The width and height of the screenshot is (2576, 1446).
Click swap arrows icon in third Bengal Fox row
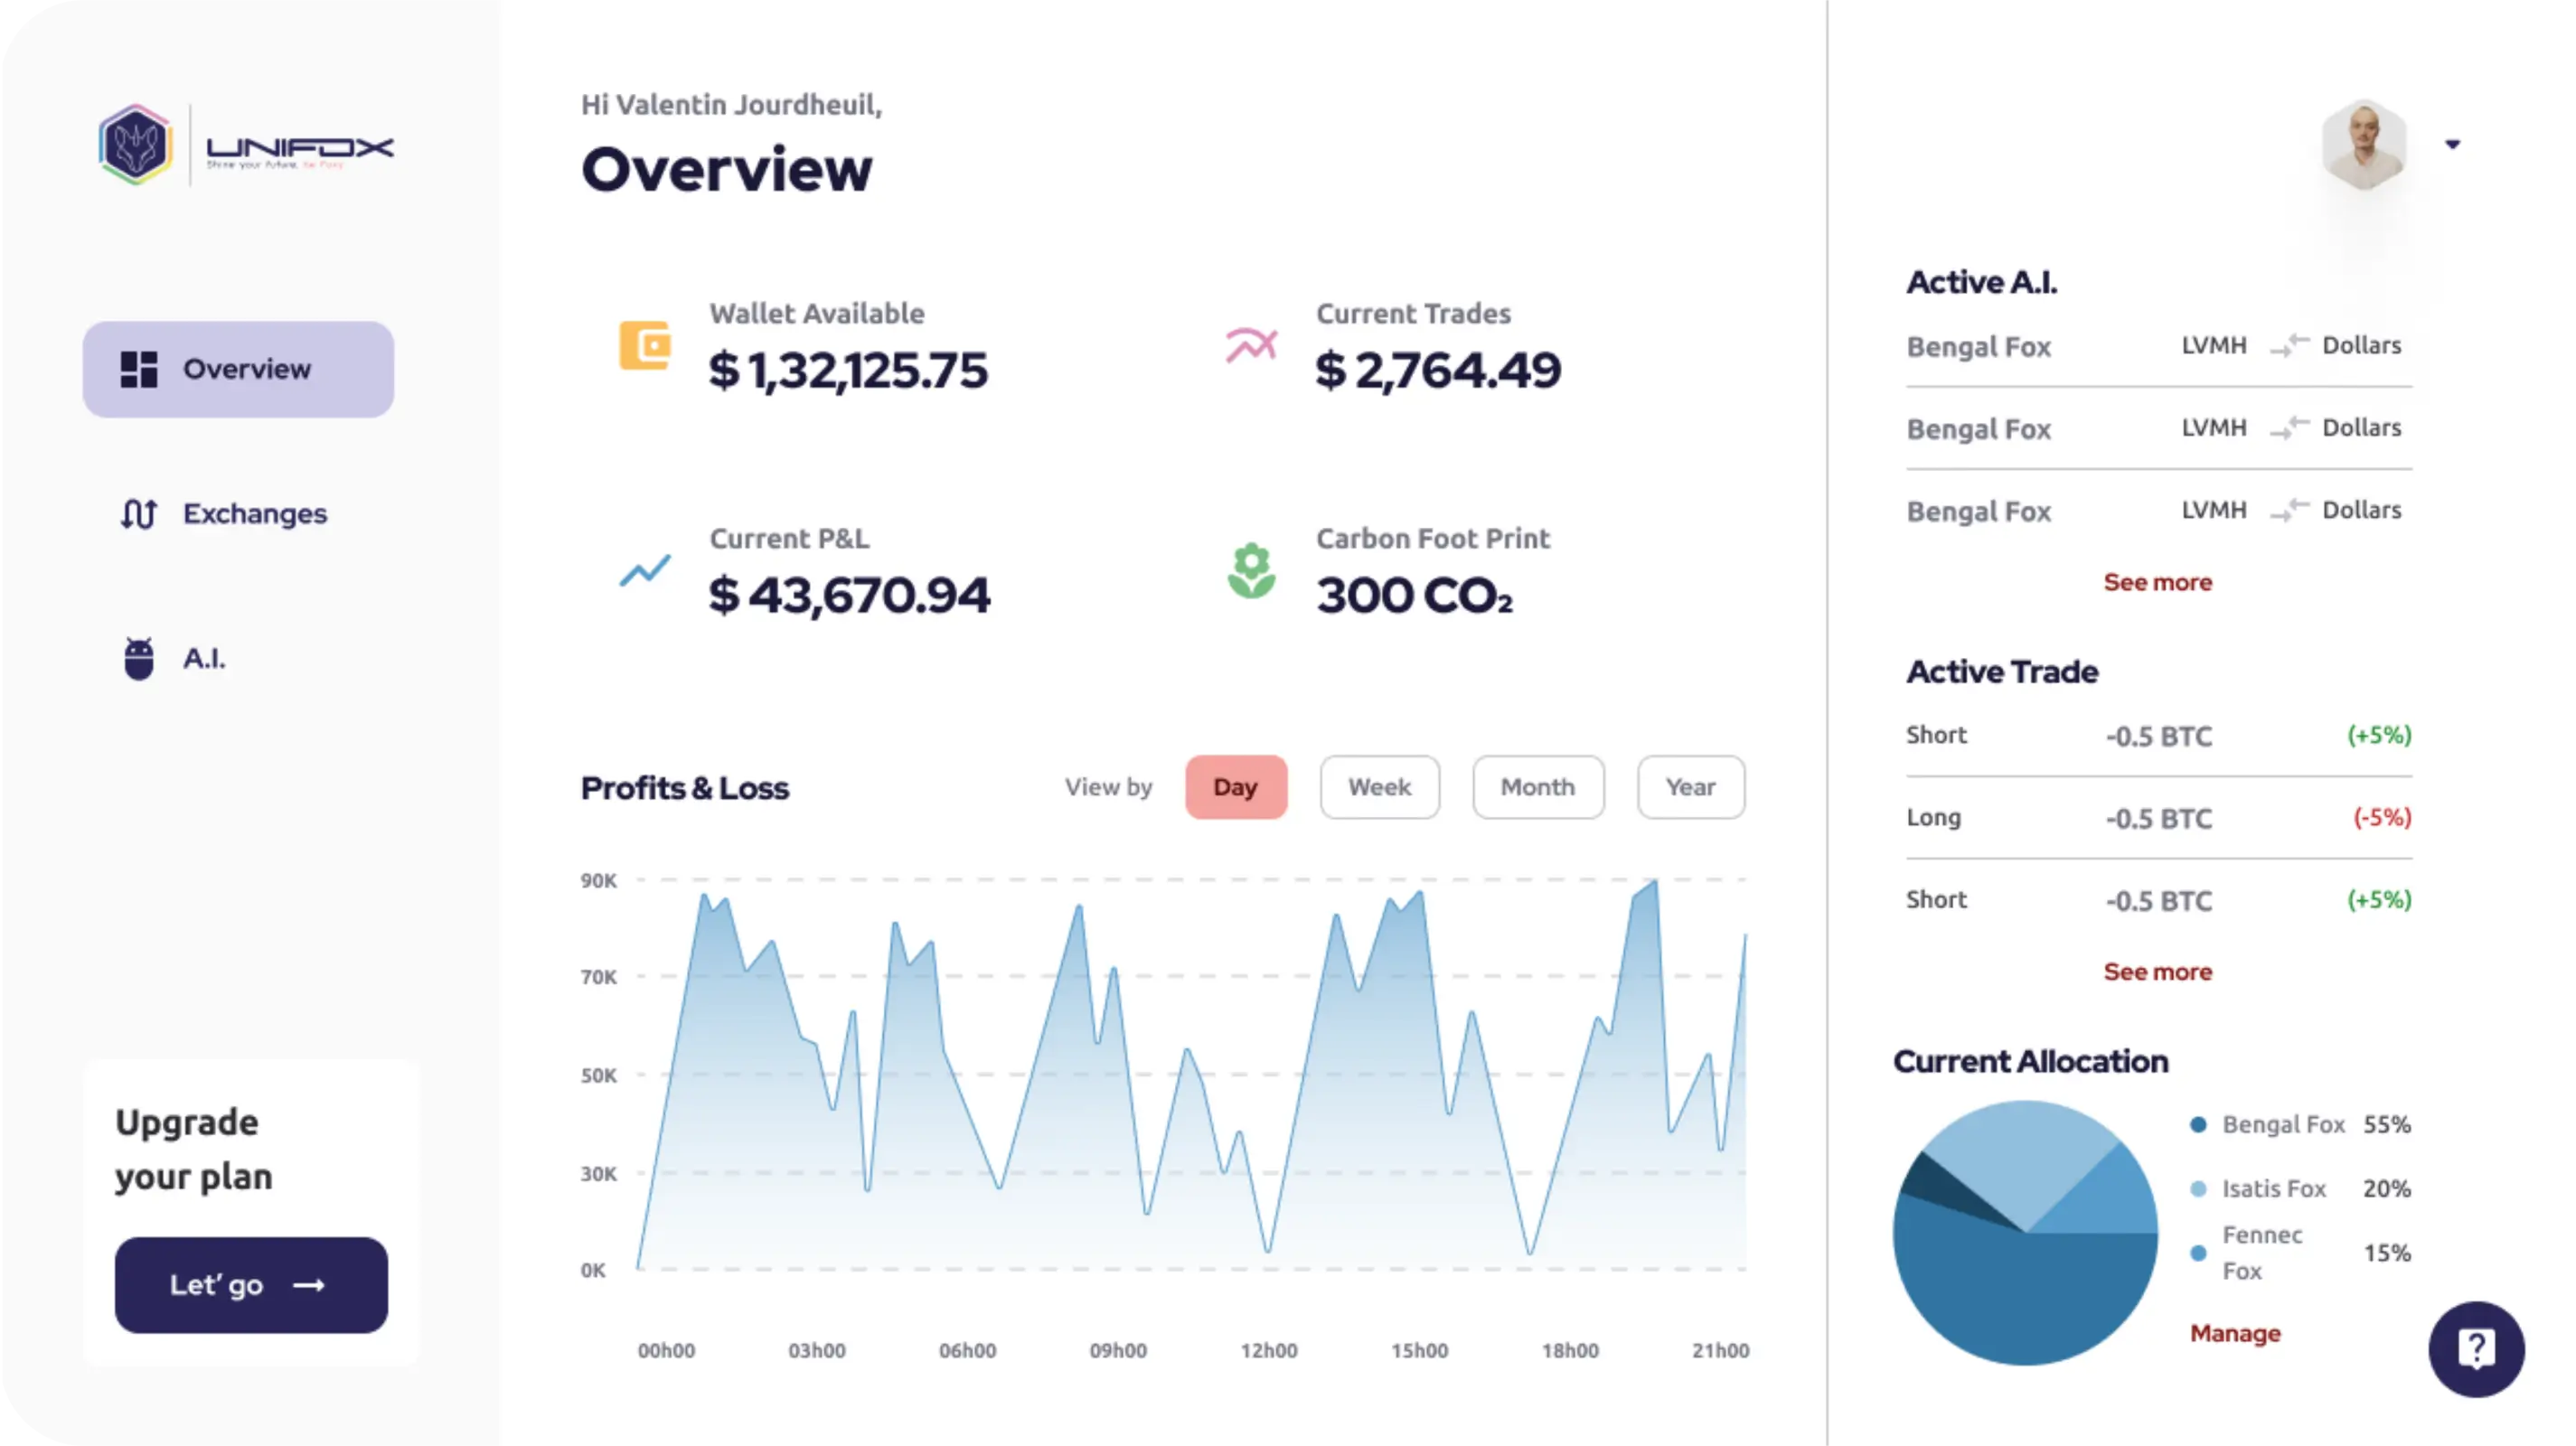click(x=2289, y=510)
